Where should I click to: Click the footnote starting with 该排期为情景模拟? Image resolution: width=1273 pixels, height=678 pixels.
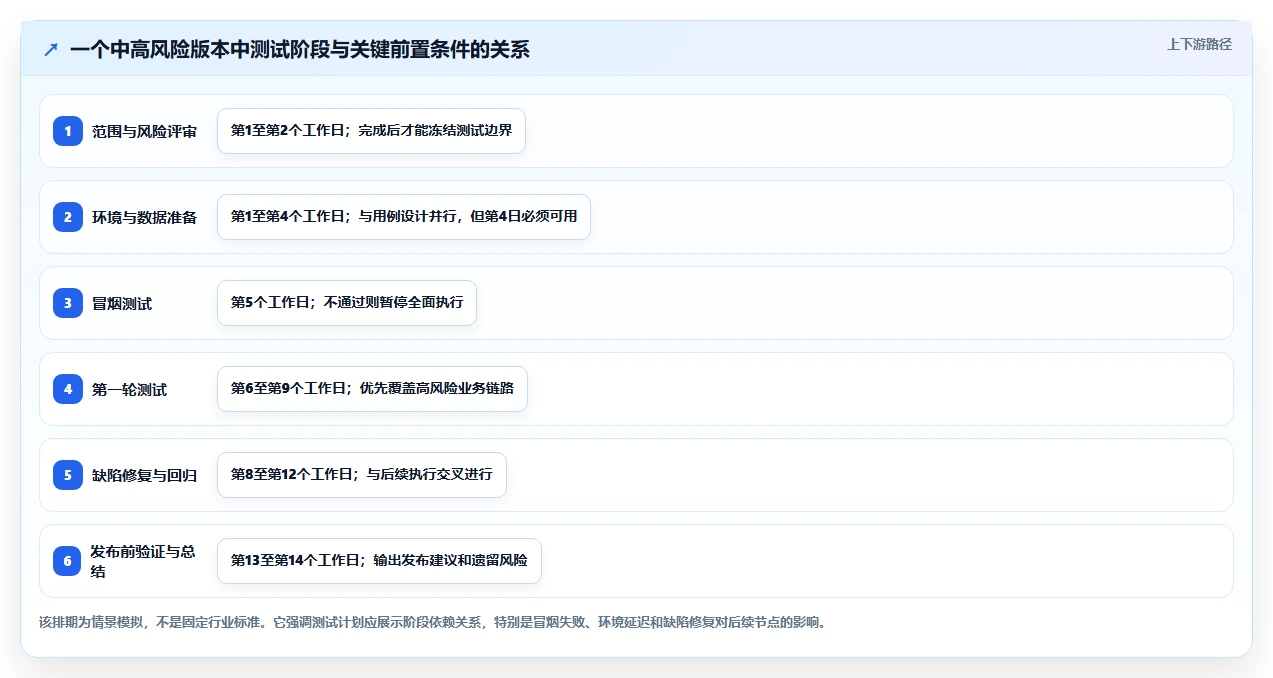(x=433, y=622)
